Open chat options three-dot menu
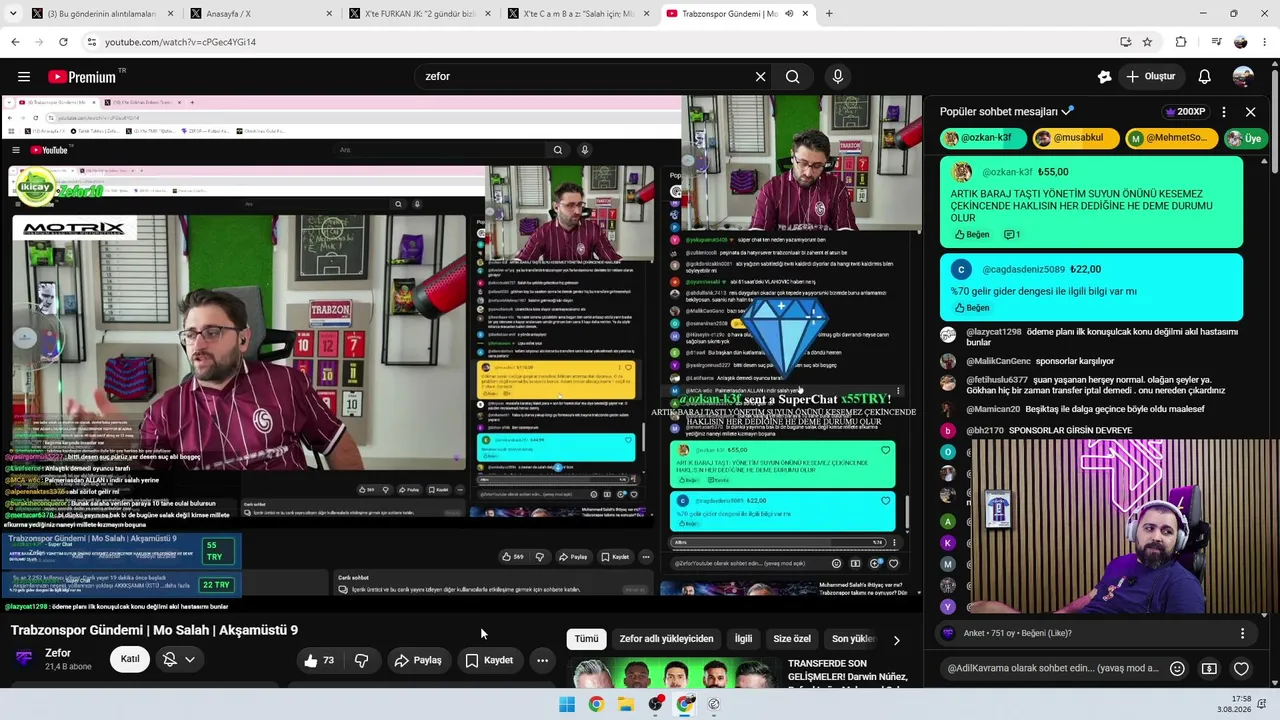This screenshot has height=720, width=1280. click(x=1224, y=112)
